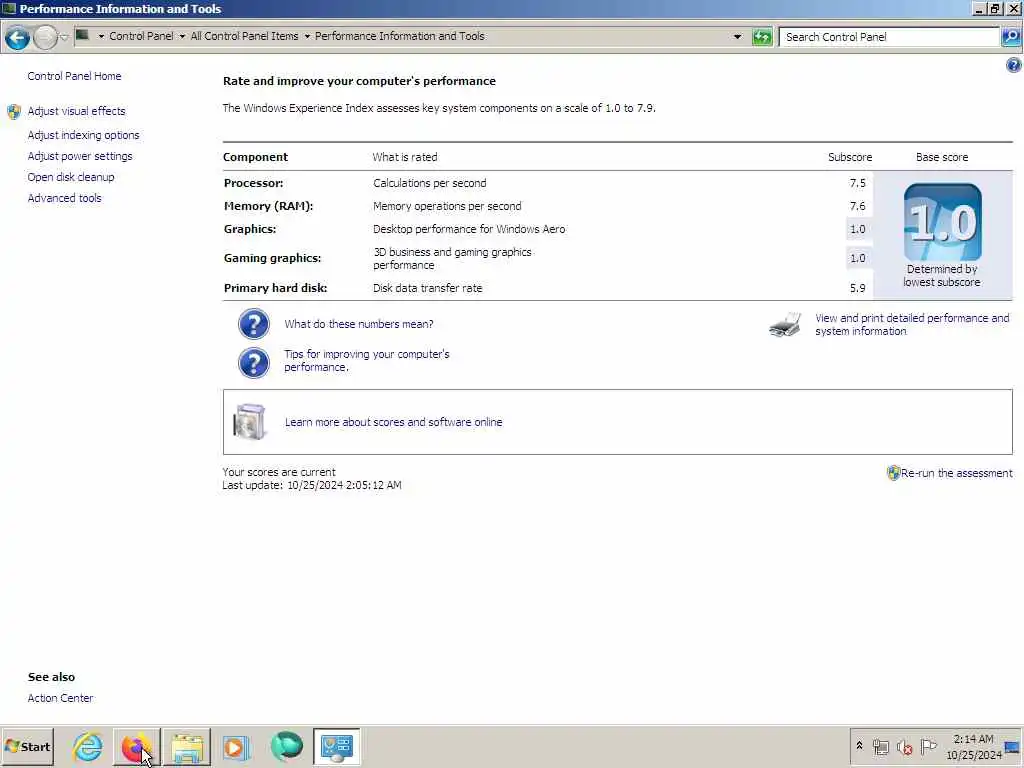Click Show desktop icon beside clock
Screen dimensions: 1024x768
pos(1012,746)
